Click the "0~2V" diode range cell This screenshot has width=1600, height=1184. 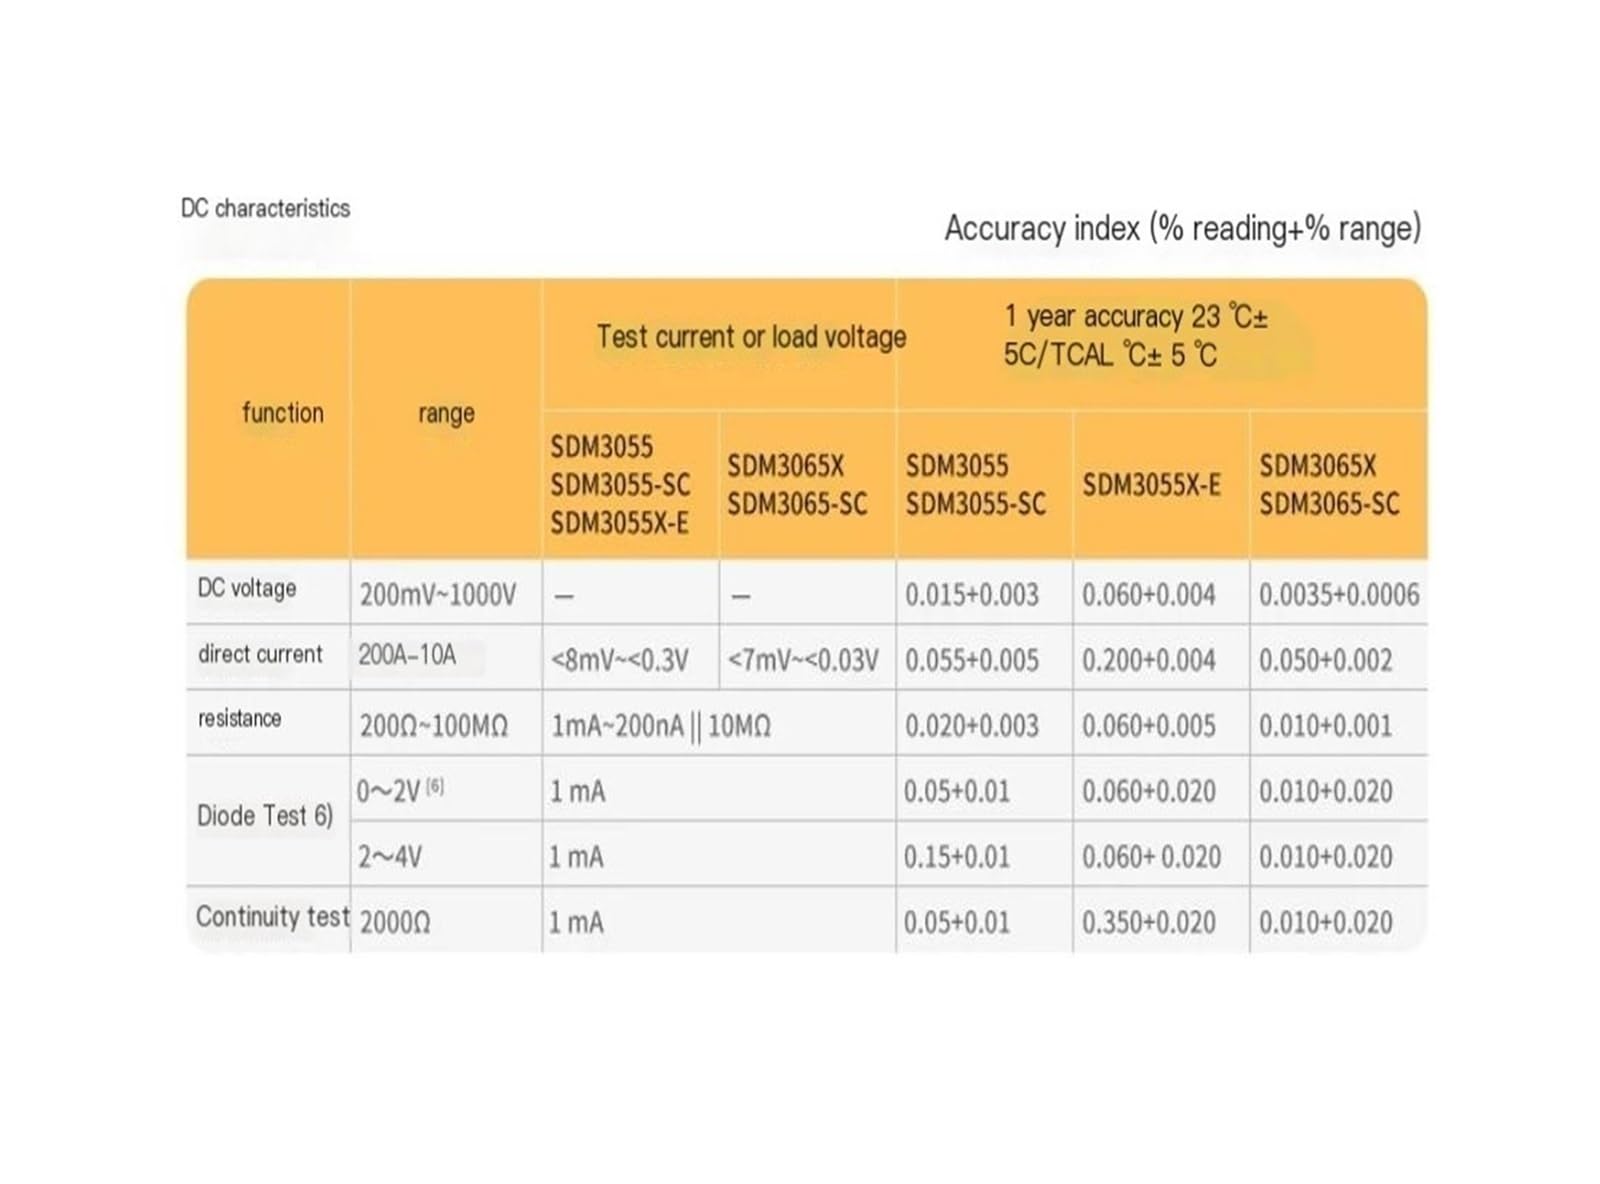tap(400, 791)
